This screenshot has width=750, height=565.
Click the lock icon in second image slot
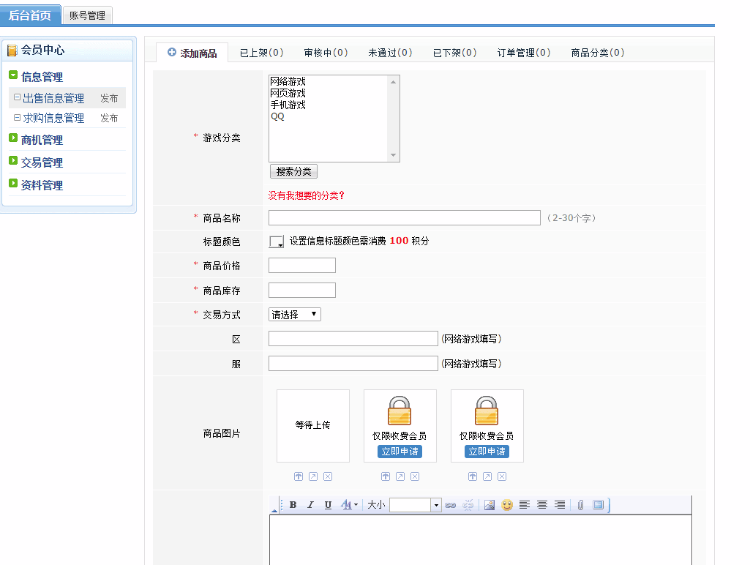[x=399, y=410]
